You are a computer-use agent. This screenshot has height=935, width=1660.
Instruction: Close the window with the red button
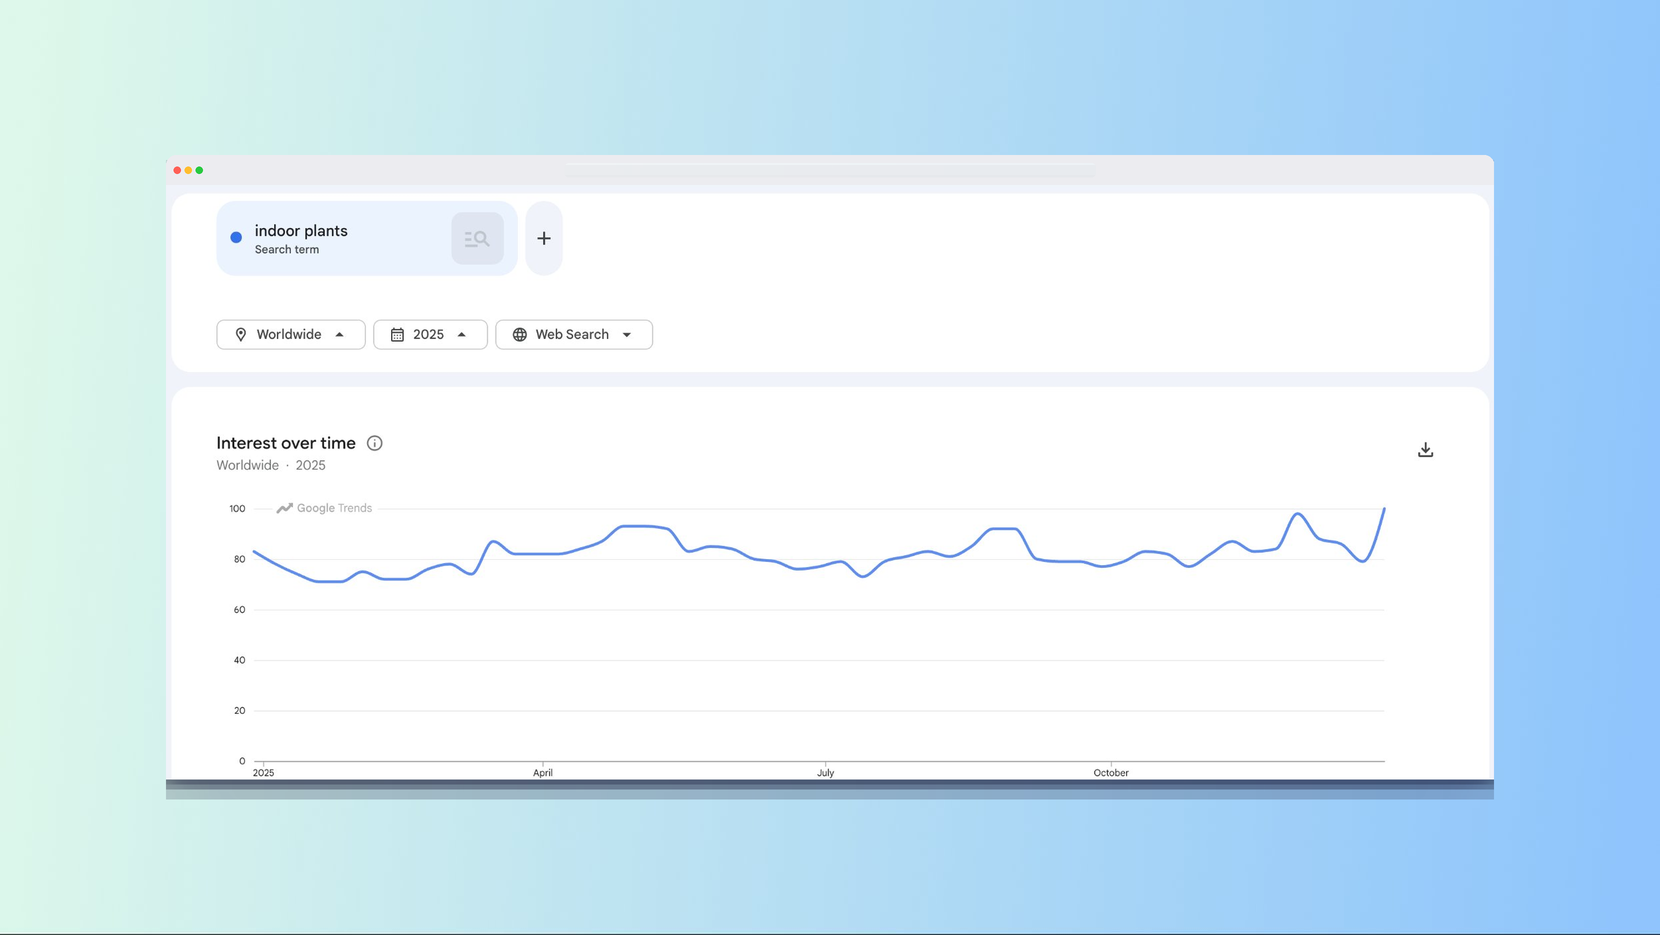[177, 170]
